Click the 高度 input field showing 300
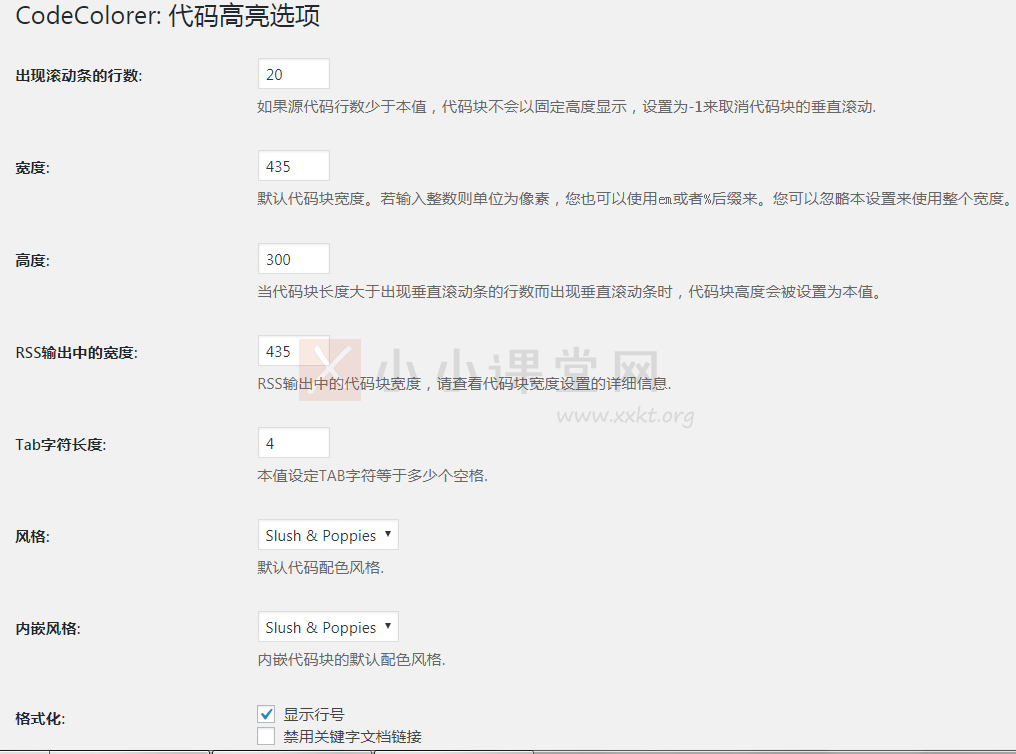Viewport: 1016px width, 754px height. tap(294, 259)
